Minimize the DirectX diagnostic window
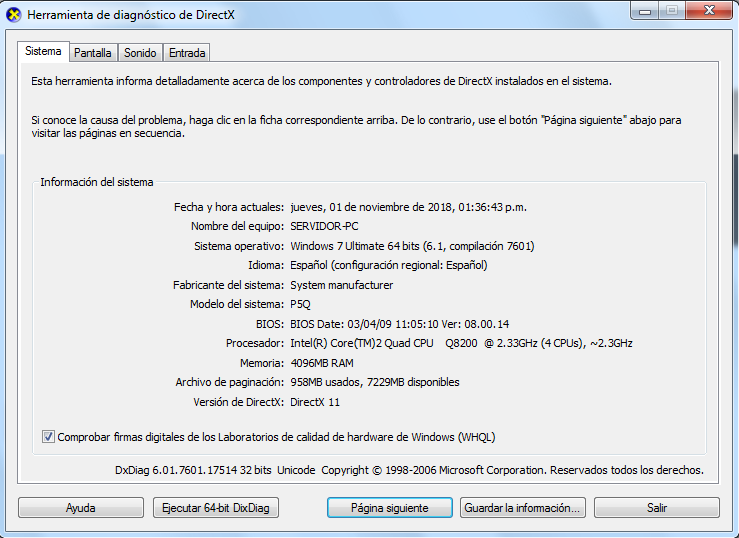 [642, 12]
